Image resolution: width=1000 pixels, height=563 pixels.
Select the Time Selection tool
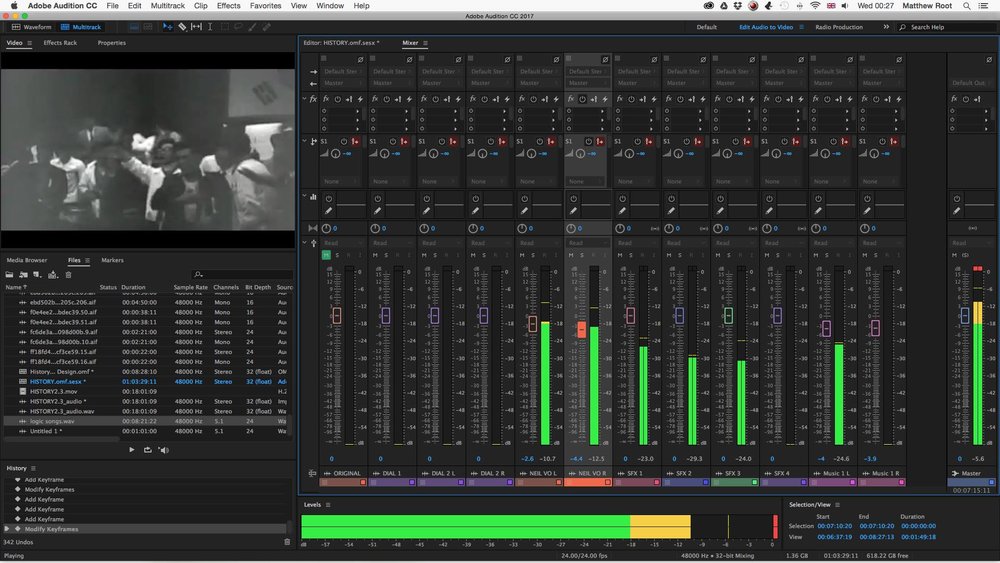pyautogui.click(x=210, y=27)
